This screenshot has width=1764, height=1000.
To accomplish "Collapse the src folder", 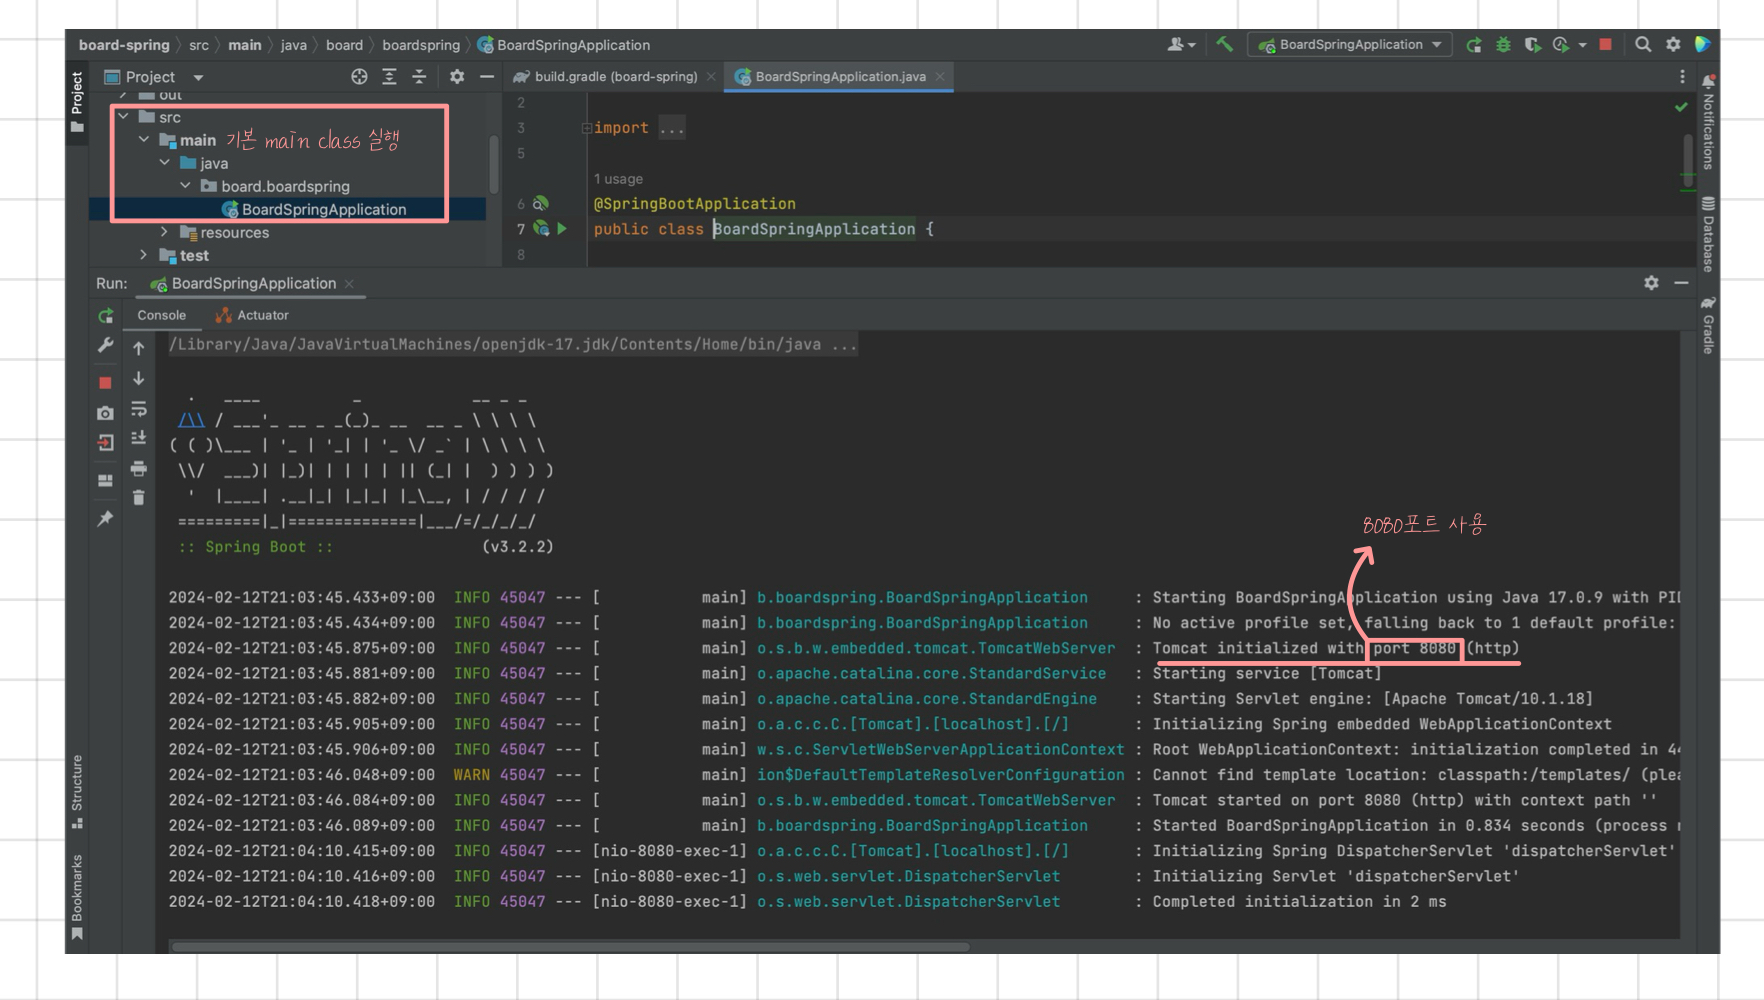I will (123, 117).
